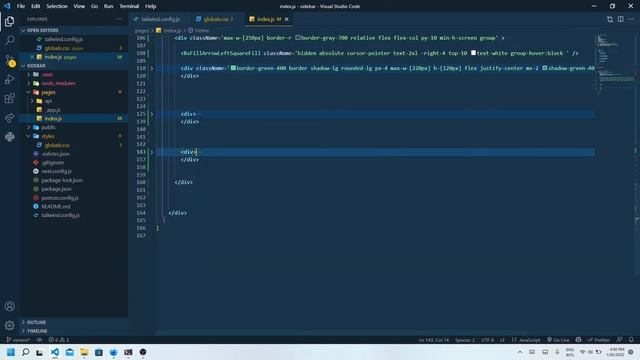This screenshot has width=640, height=360.
Task: Click the feedback icon in status bar
Action: (619, 340)
